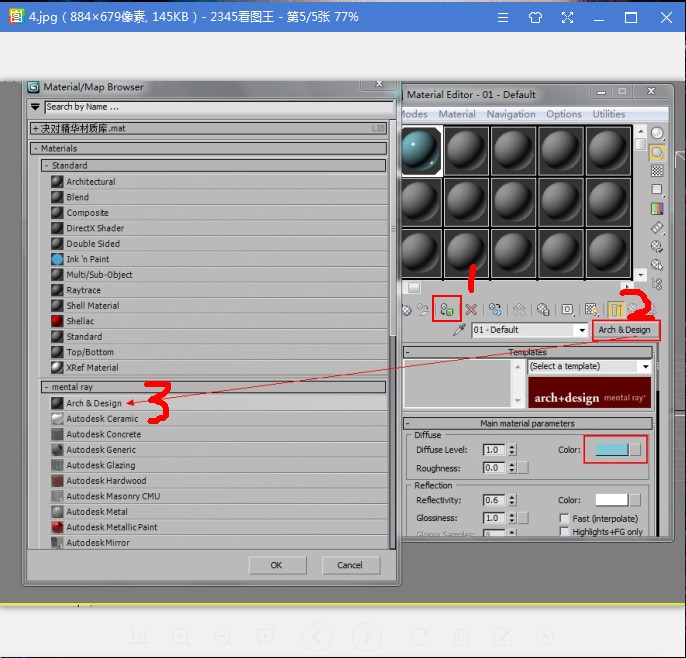Click the Search by Name field
This screenshot has height=658, width=686.
219,107
